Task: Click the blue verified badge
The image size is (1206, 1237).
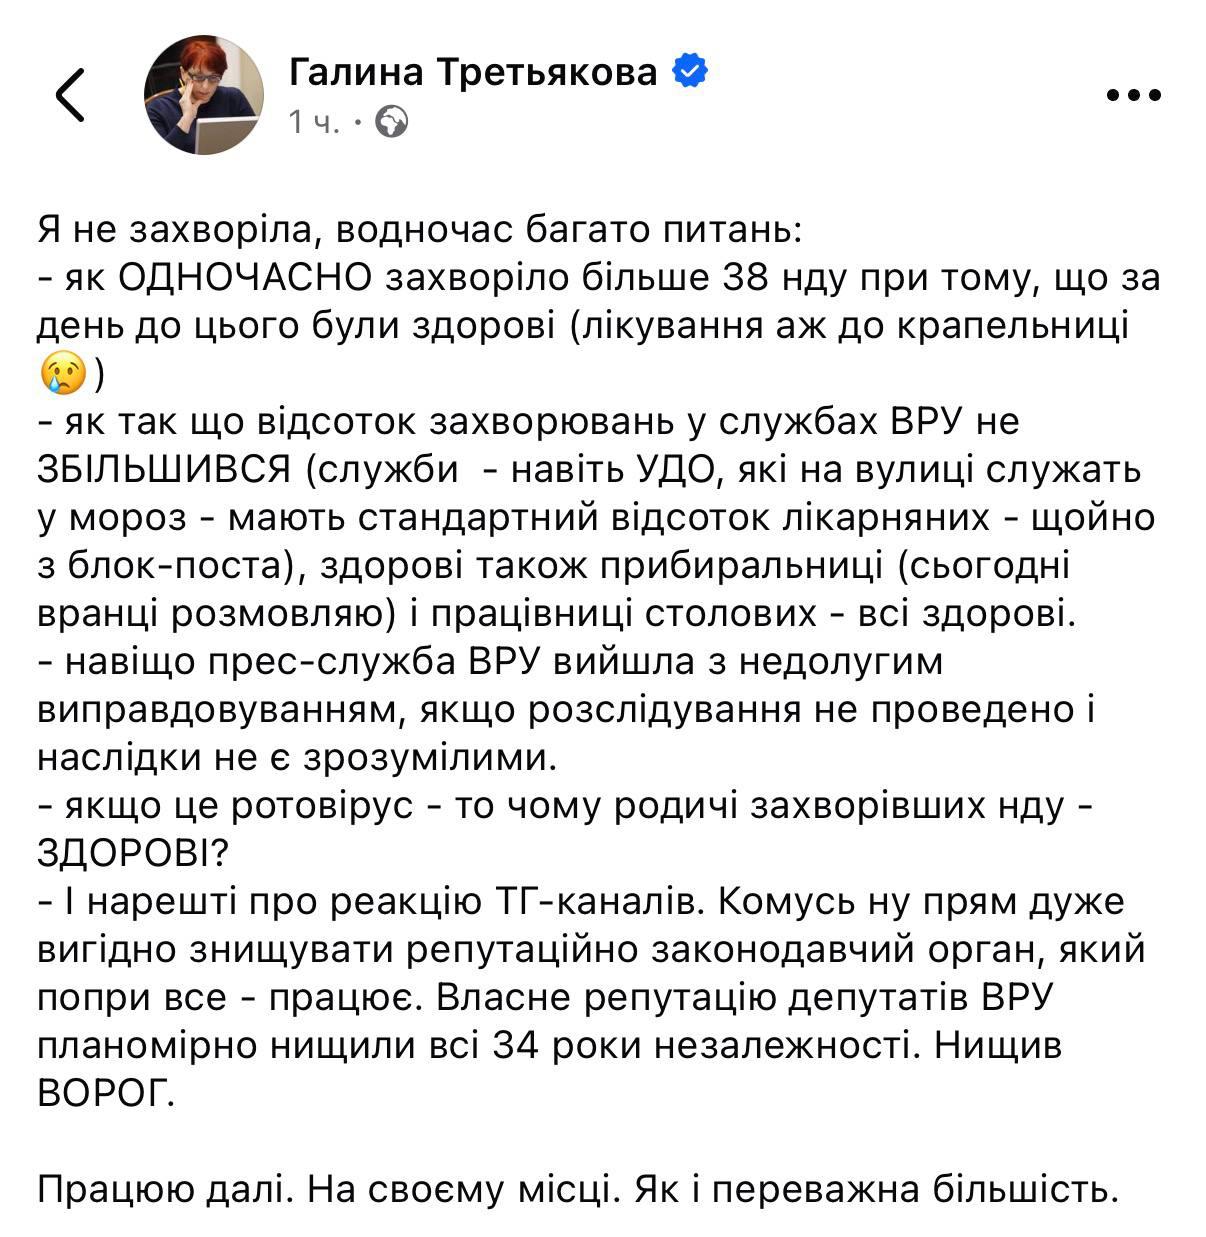Action: tap(691, 71)
